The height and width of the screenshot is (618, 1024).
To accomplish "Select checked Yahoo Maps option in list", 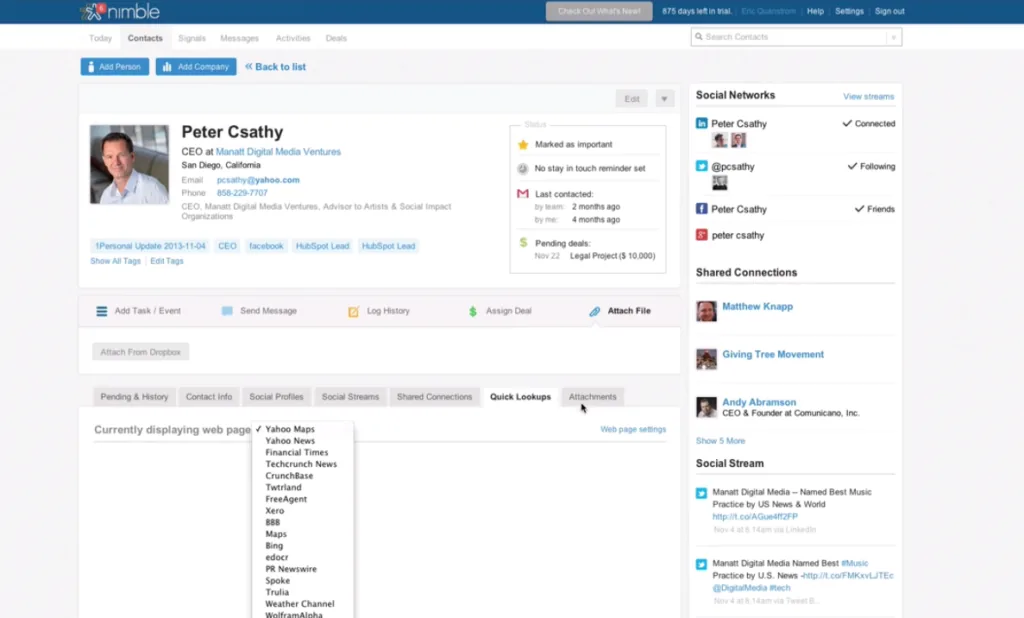I will [x=290, y=429].
